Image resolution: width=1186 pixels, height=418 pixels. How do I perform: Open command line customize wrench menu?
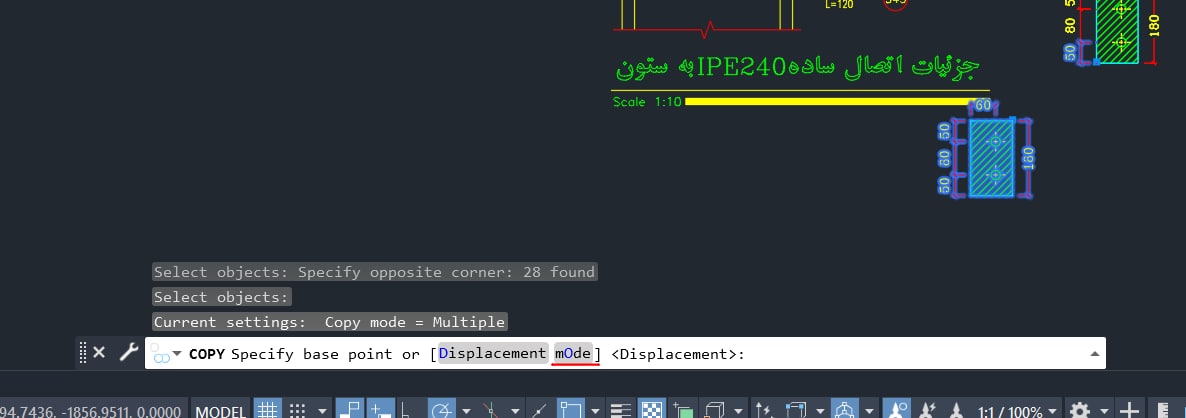(129, 352)
